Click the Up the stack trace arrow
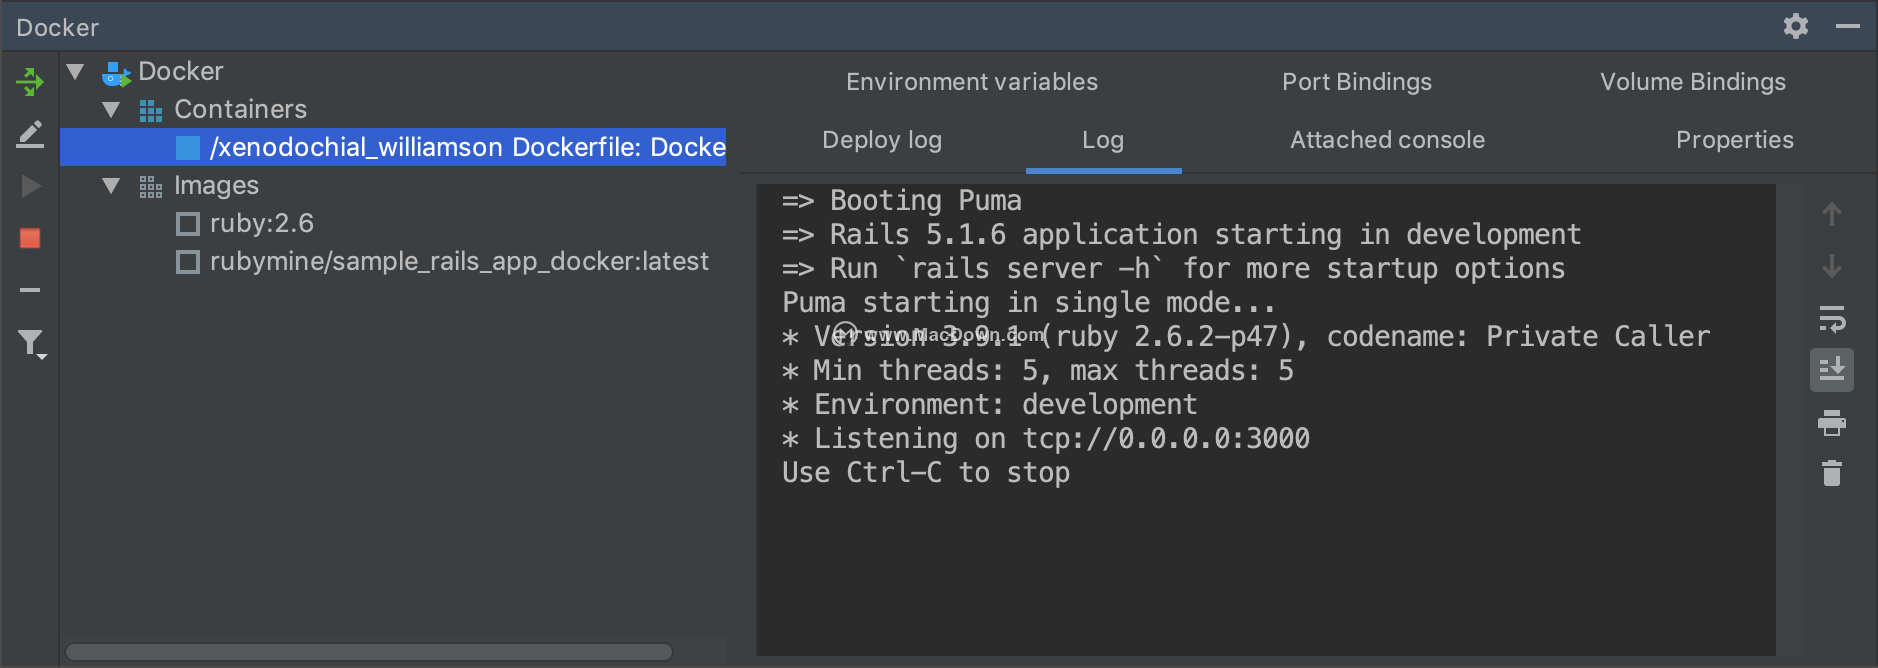This screenshot has height=668, width=1878. [x=1832, y=214]
